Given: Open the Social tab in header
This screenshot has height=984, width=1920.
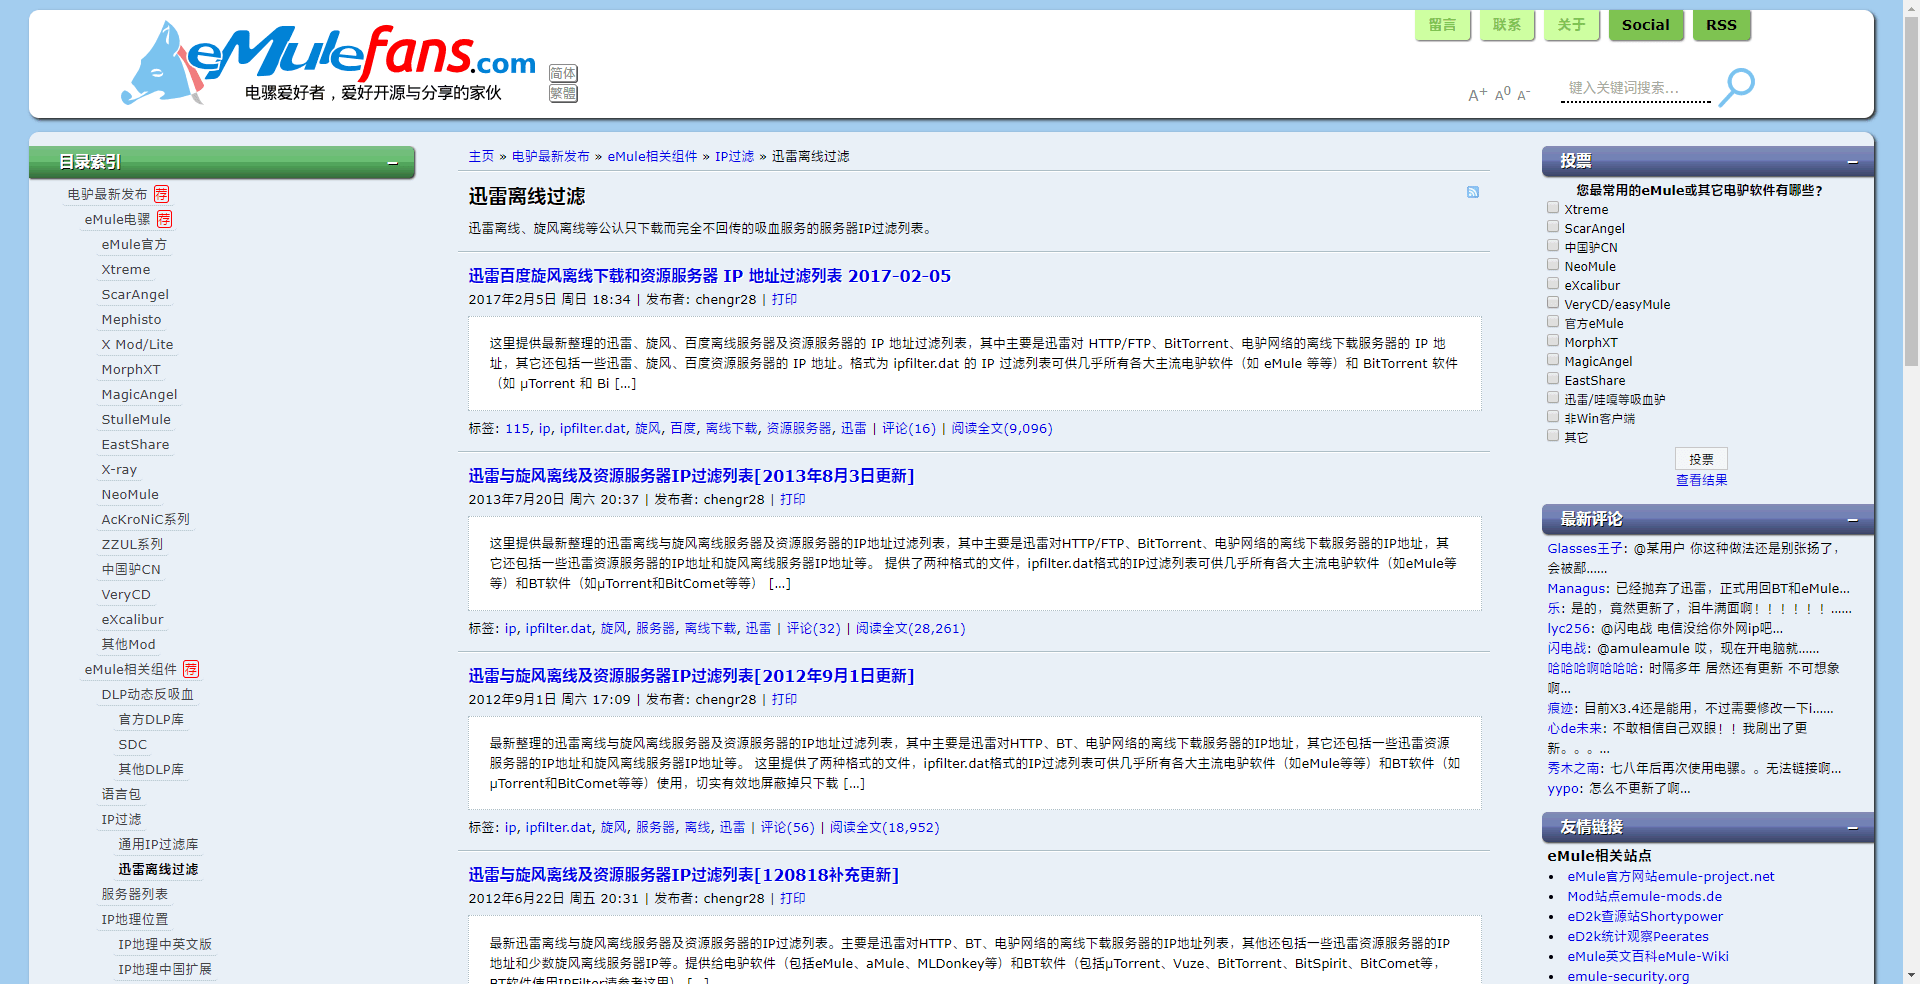Looking at the screenshot, I should click(x=1645, y=25).
